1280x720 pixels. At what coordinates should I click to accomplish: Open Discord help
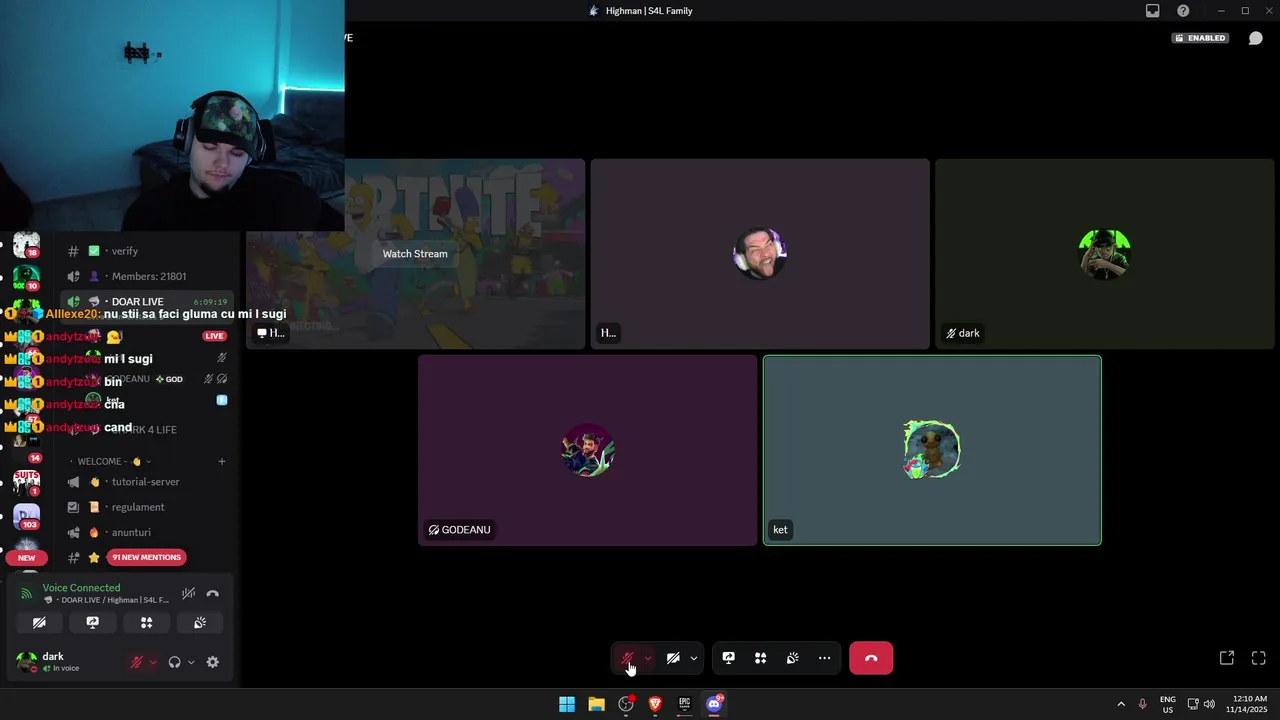pyautogui.click(x=1184, y=11)
